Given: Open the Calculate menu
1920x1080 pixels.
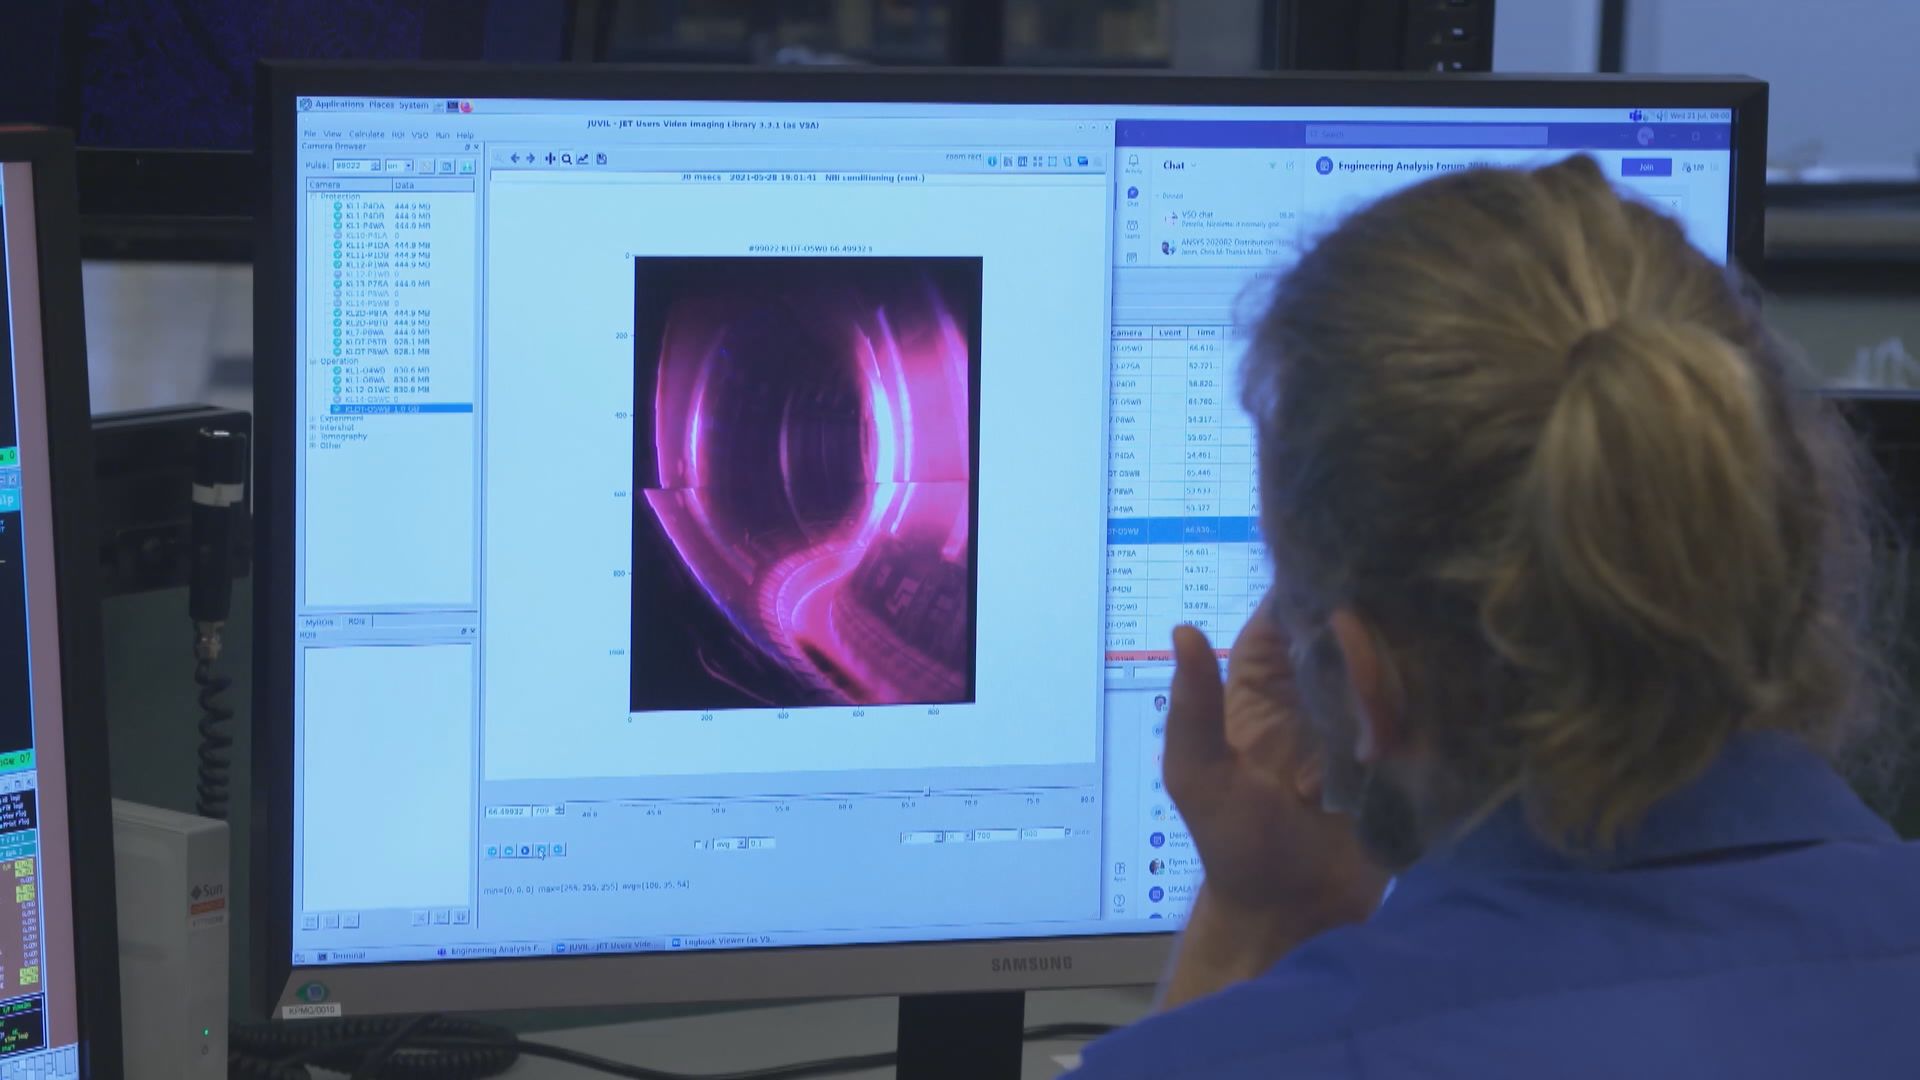Looking at the screenshot, I should 366,134.
